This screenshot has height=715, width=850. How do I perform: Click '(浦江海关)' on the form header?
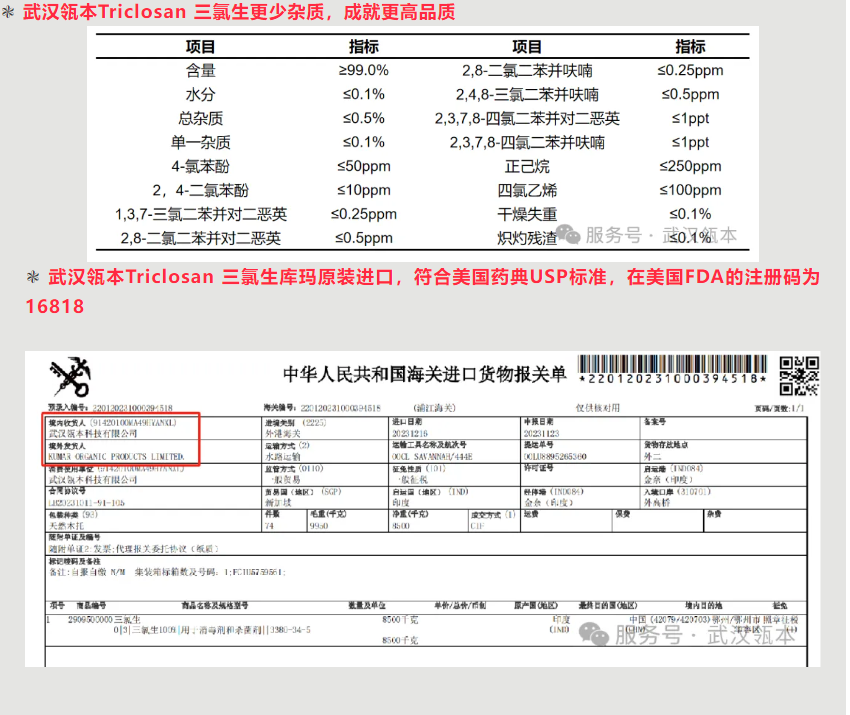pyautogui.click(x=434, y=408)
